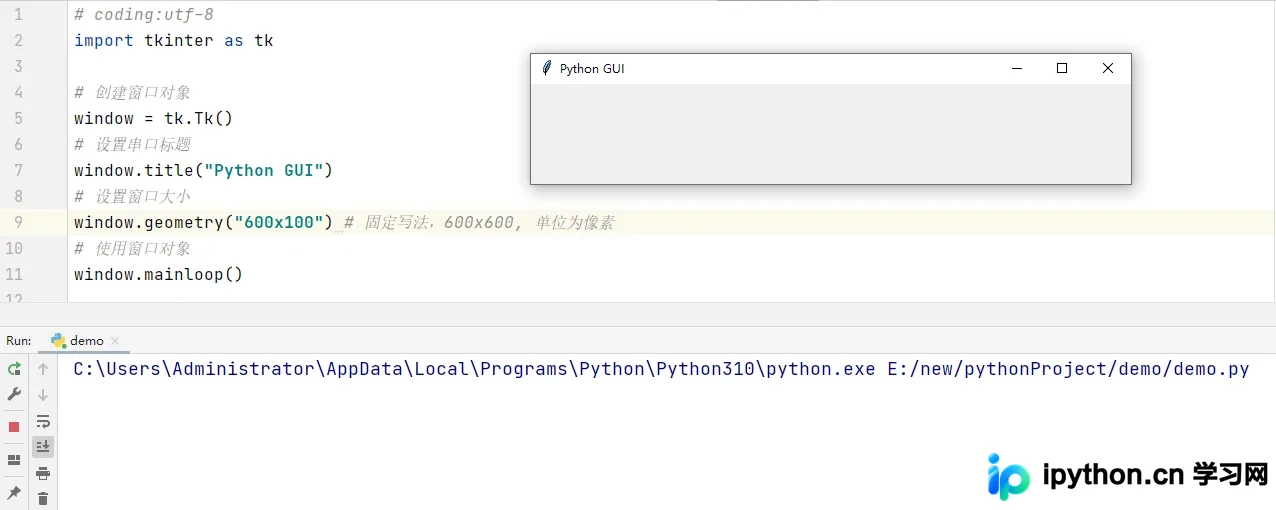
Task: Click the Python GUI feather icon
Action: (x=546, y=68)
